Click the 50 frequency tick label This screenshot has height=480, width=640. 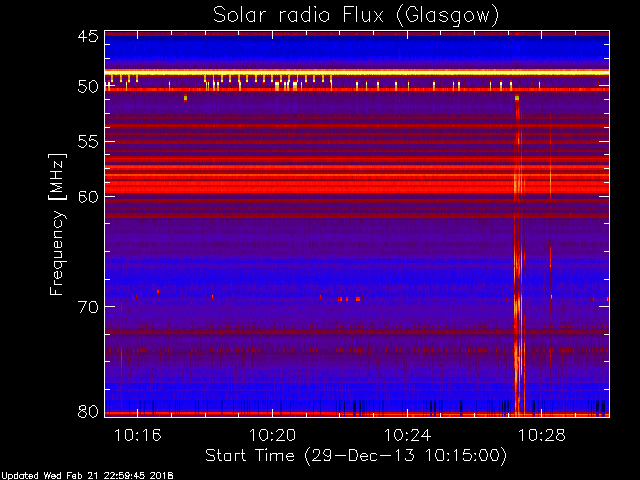[88, 87]
